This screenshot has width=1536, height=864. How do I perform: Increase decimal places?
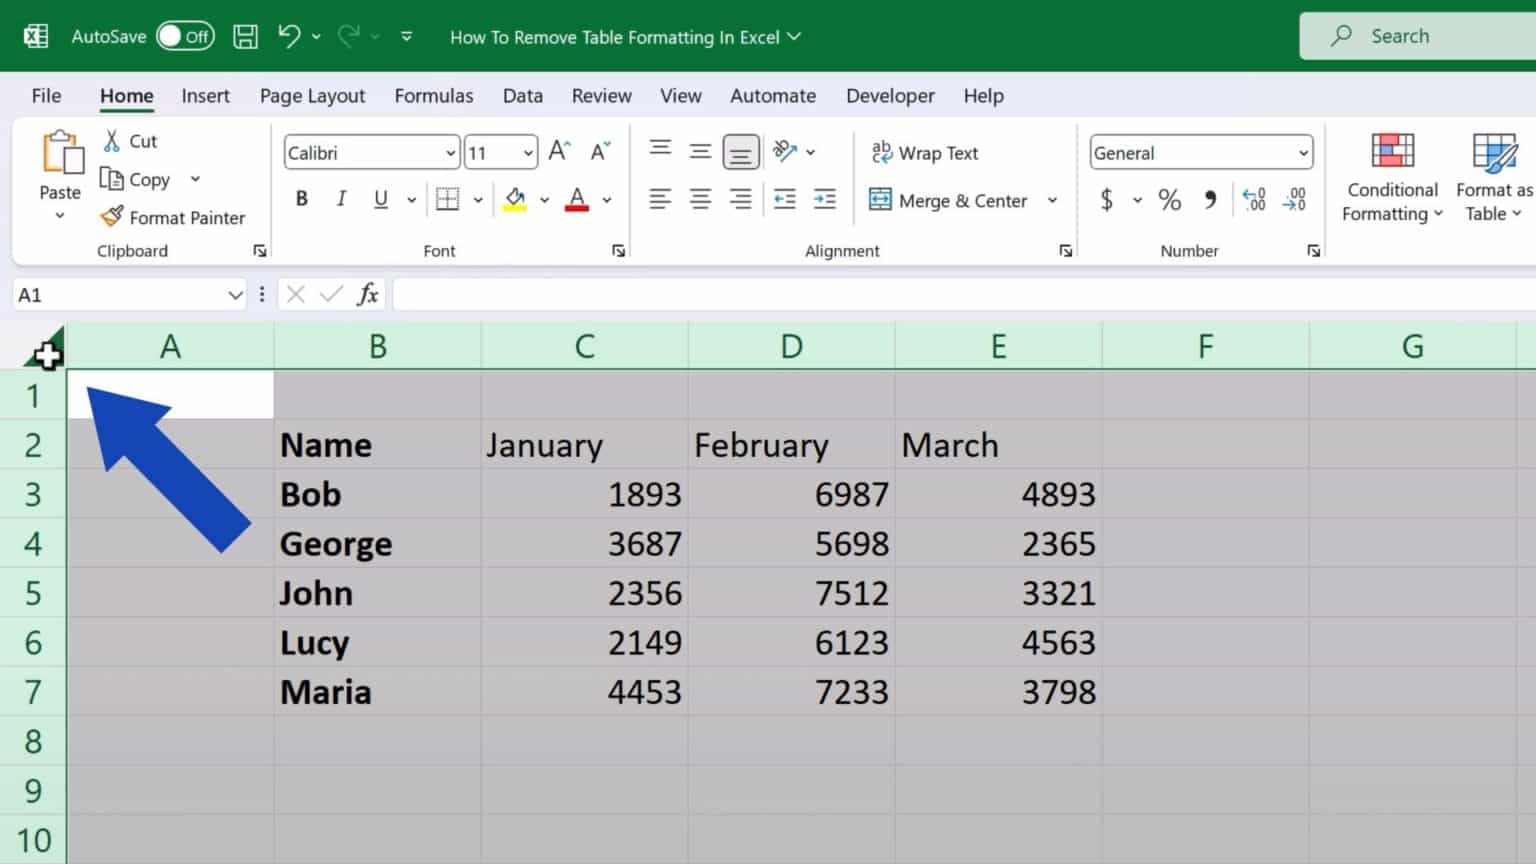click(1255, 200)
